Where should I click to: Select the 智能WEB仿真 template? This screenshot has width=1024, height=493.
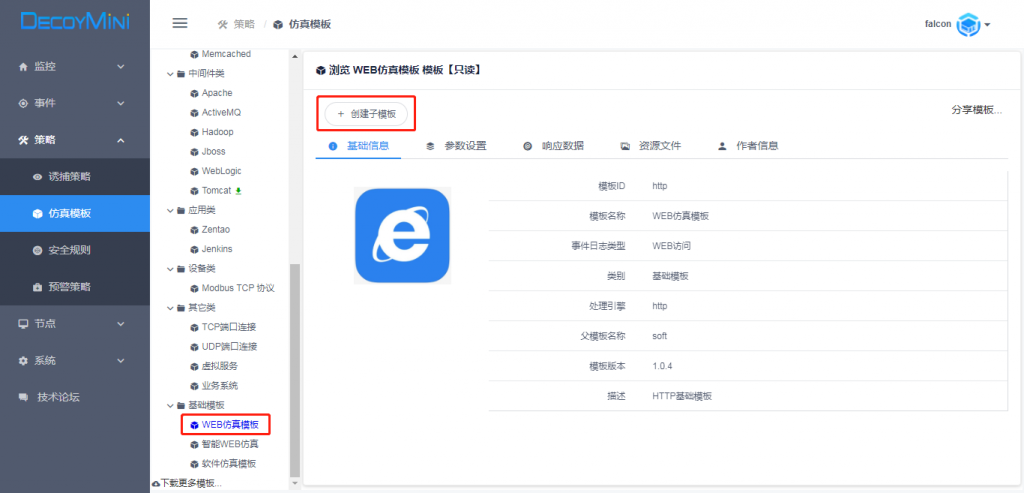(x=230, y=445)
